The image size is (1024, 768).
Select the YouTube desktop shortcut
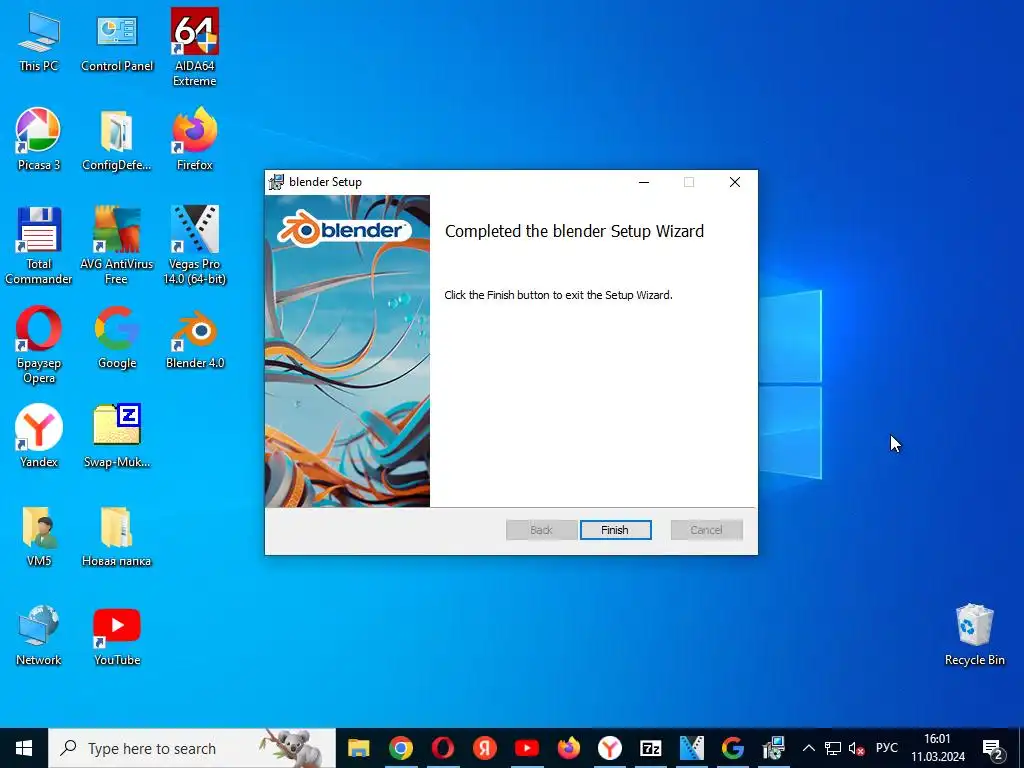117,635
